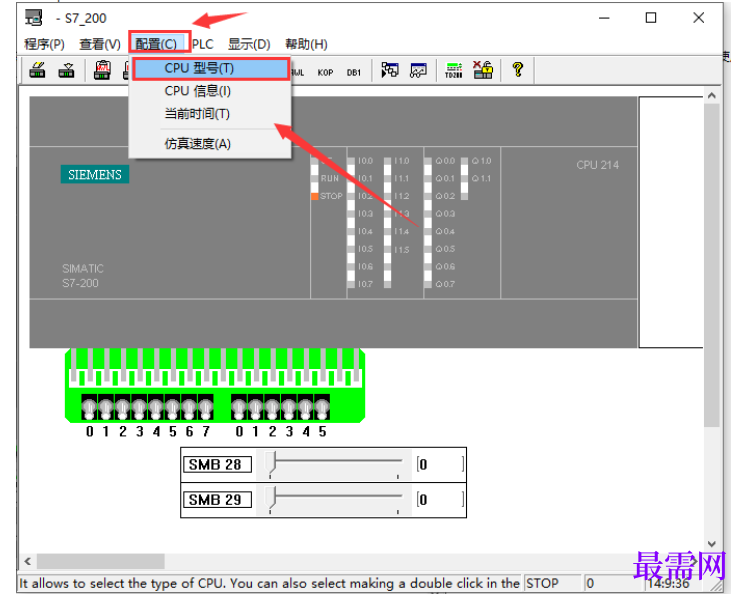Click the program state monitor icon
The width and height of the screenshot is (745, 597).
(390, 70)
